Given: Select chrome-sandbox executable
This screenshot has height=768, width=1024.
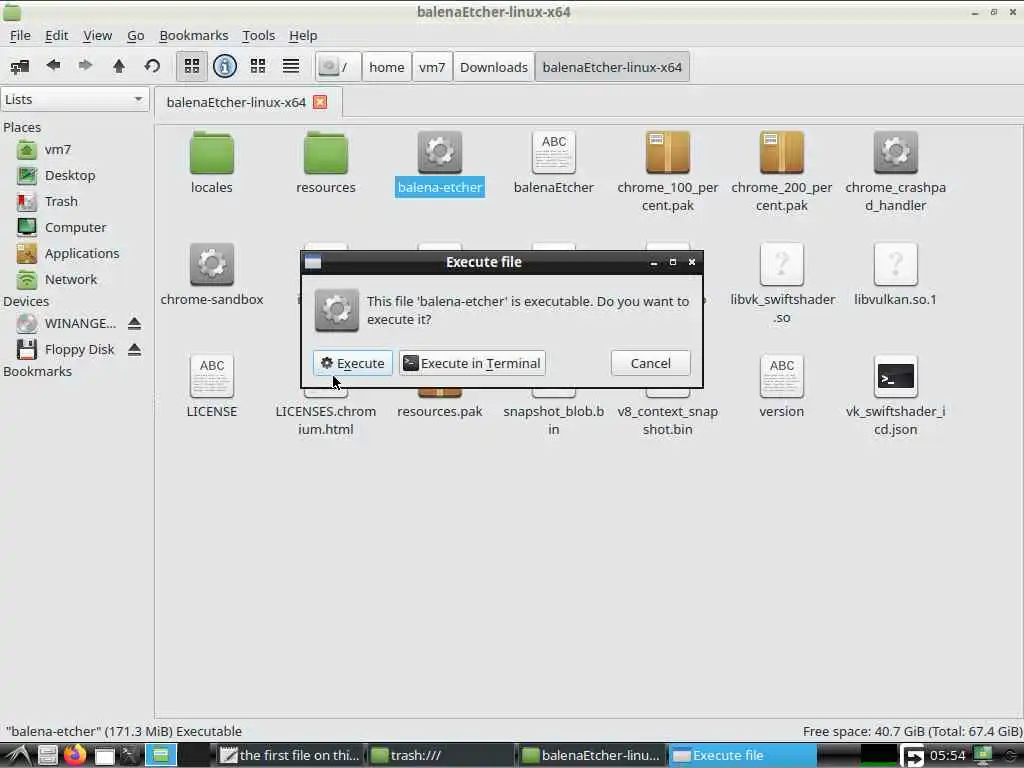Looking at the screenshot, I should 212,274.
